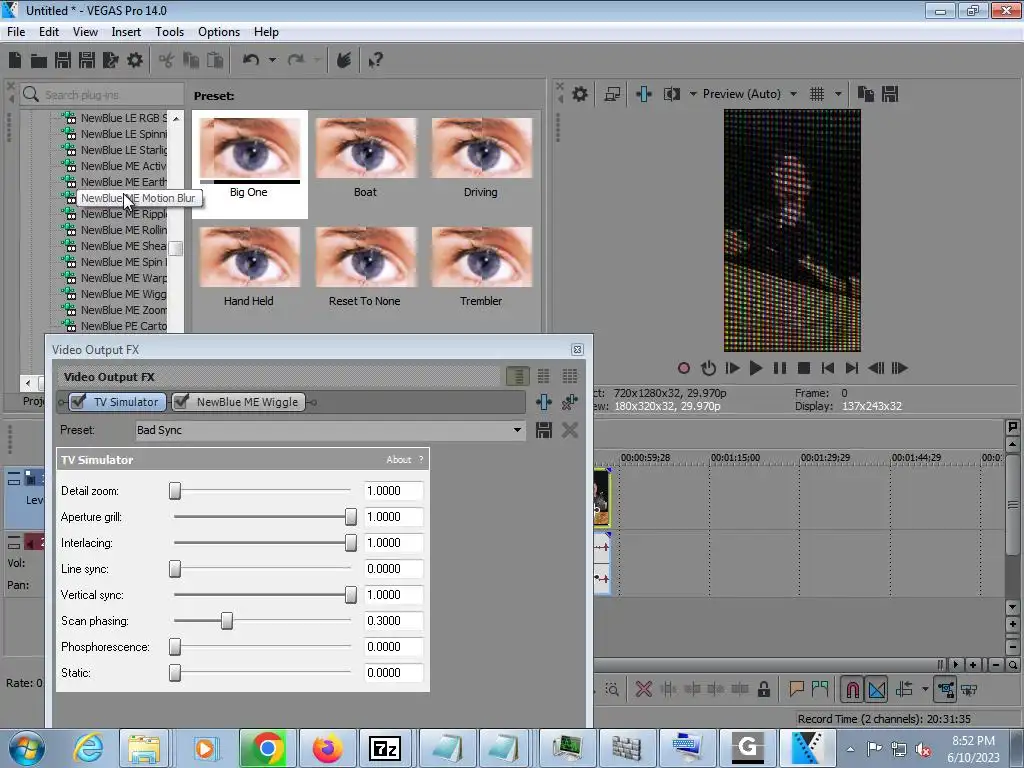Click the Record button in preview transport
Image resolution: width=1024 pixels, height=768 pixels.
[684, 368]
